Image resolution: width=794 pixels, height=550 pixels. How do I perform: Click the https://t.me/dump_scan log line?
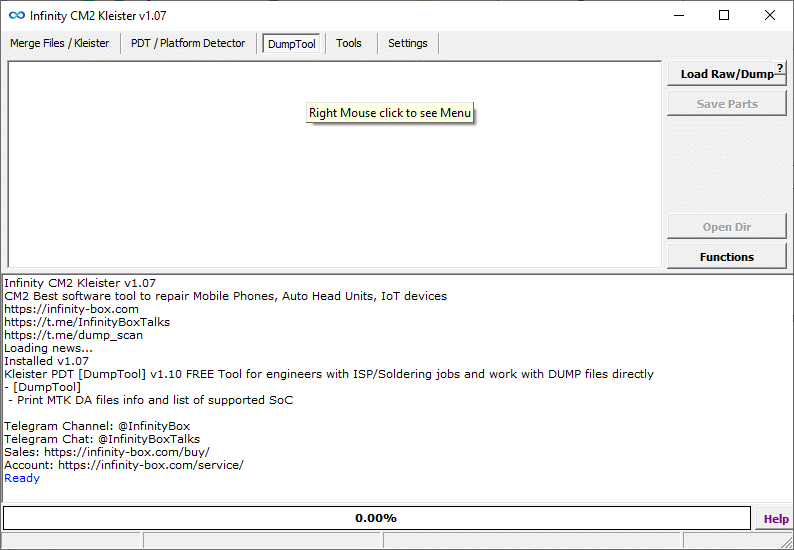(73, 335)
